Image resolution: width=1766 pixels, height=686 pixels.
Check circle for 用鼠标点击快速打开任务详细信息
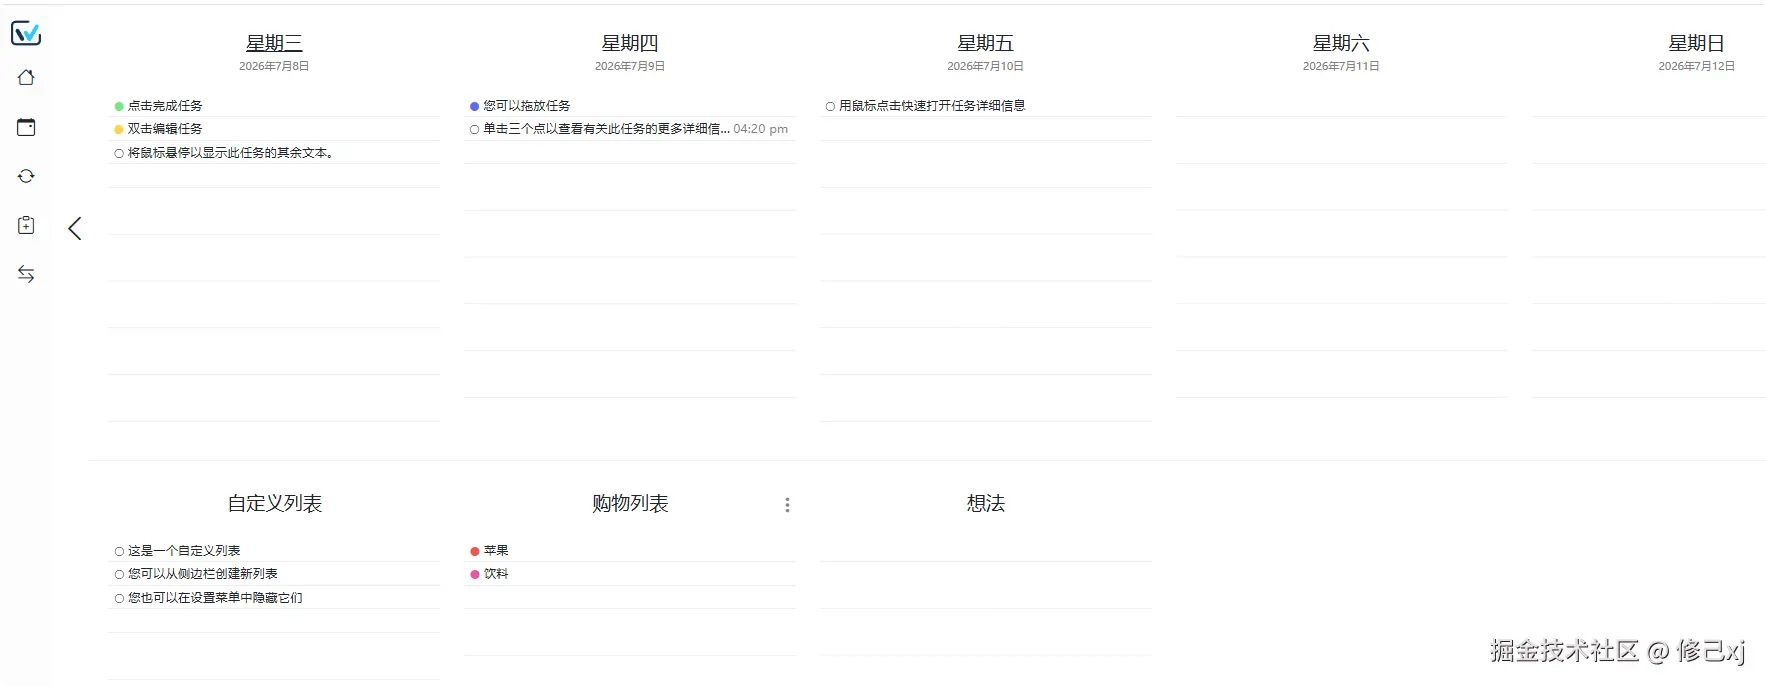[x=830, y=106]
